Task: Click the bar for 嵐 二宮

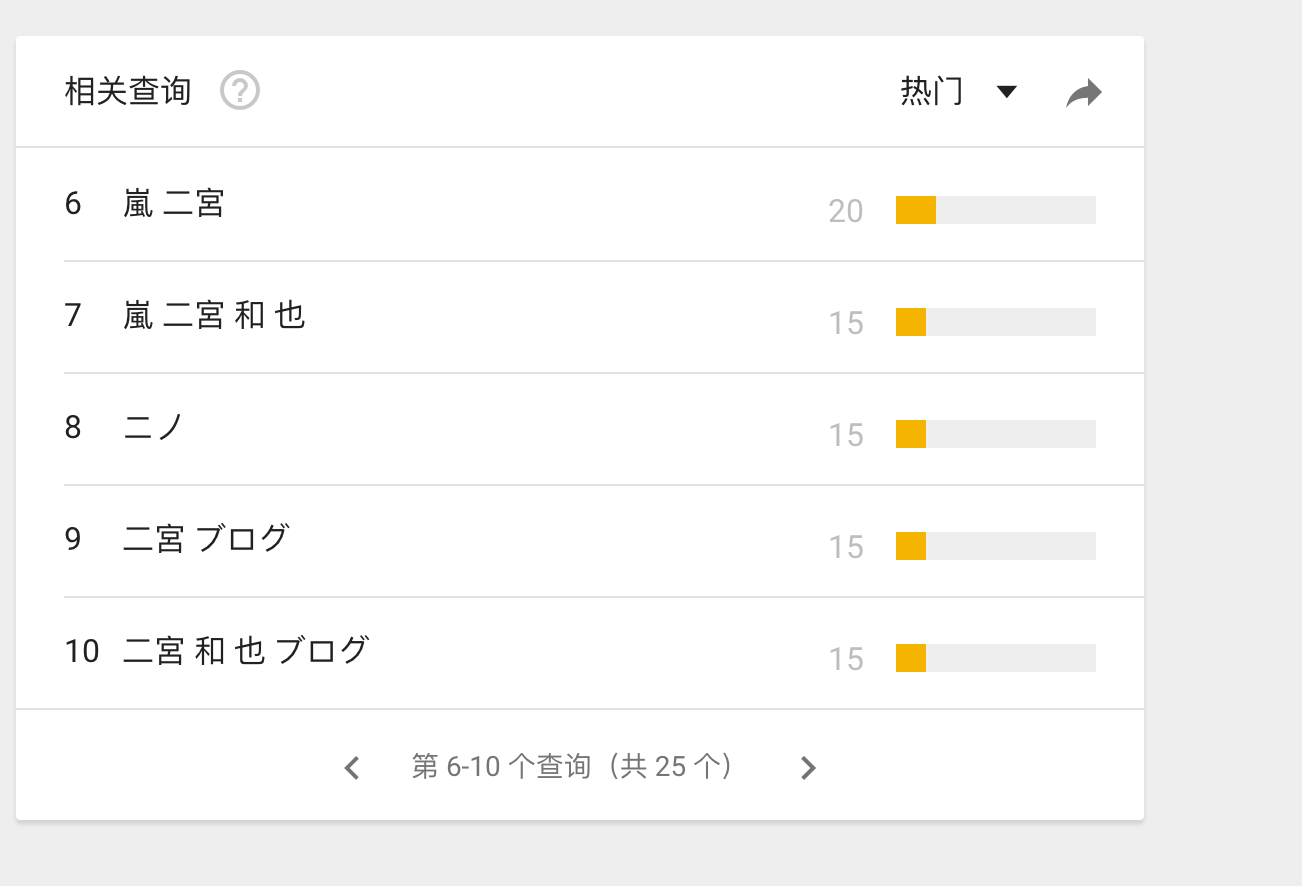Action: [995, 210]
